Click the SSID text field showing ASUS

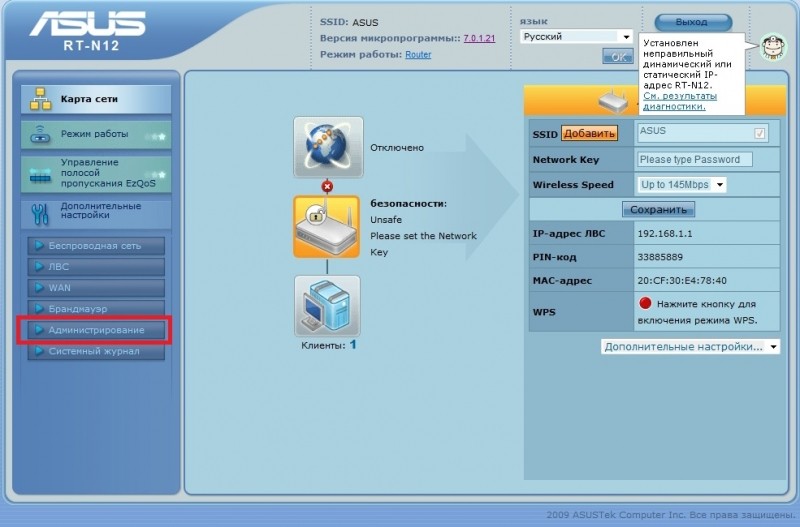702,133
